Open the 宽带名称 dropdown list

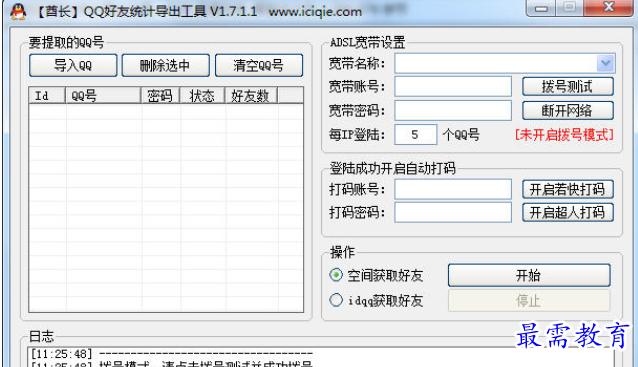(x=605, y=63)
